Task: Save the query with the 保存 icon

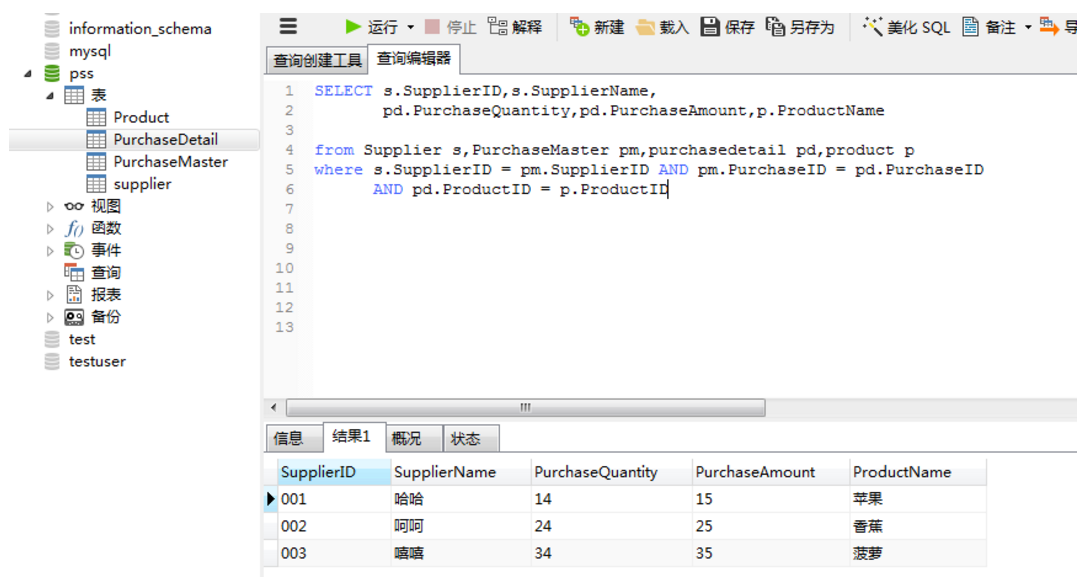Action: click(x=727, y=26)
